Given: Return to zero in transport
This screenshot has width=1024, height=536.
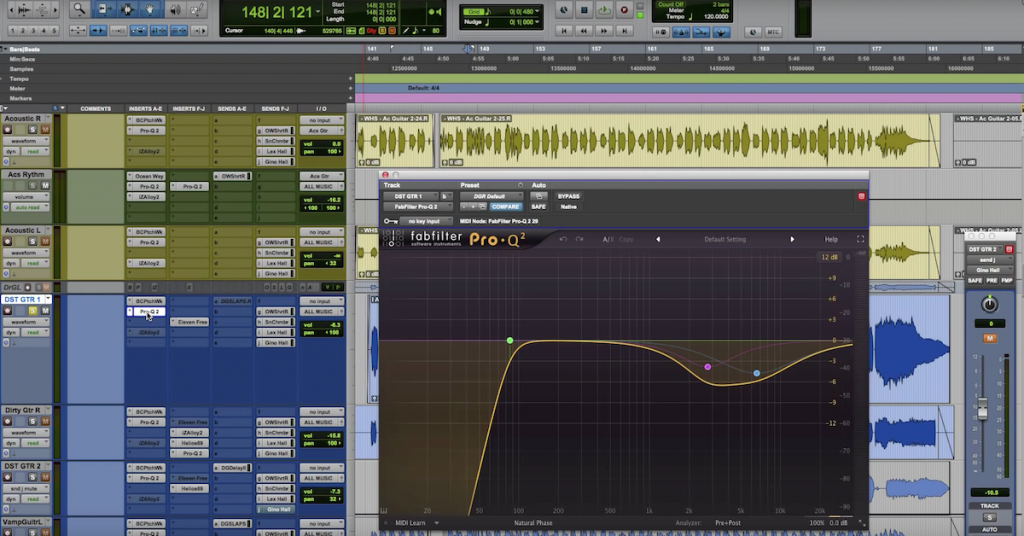Looking at the screenshot, I should click(564, 31).
